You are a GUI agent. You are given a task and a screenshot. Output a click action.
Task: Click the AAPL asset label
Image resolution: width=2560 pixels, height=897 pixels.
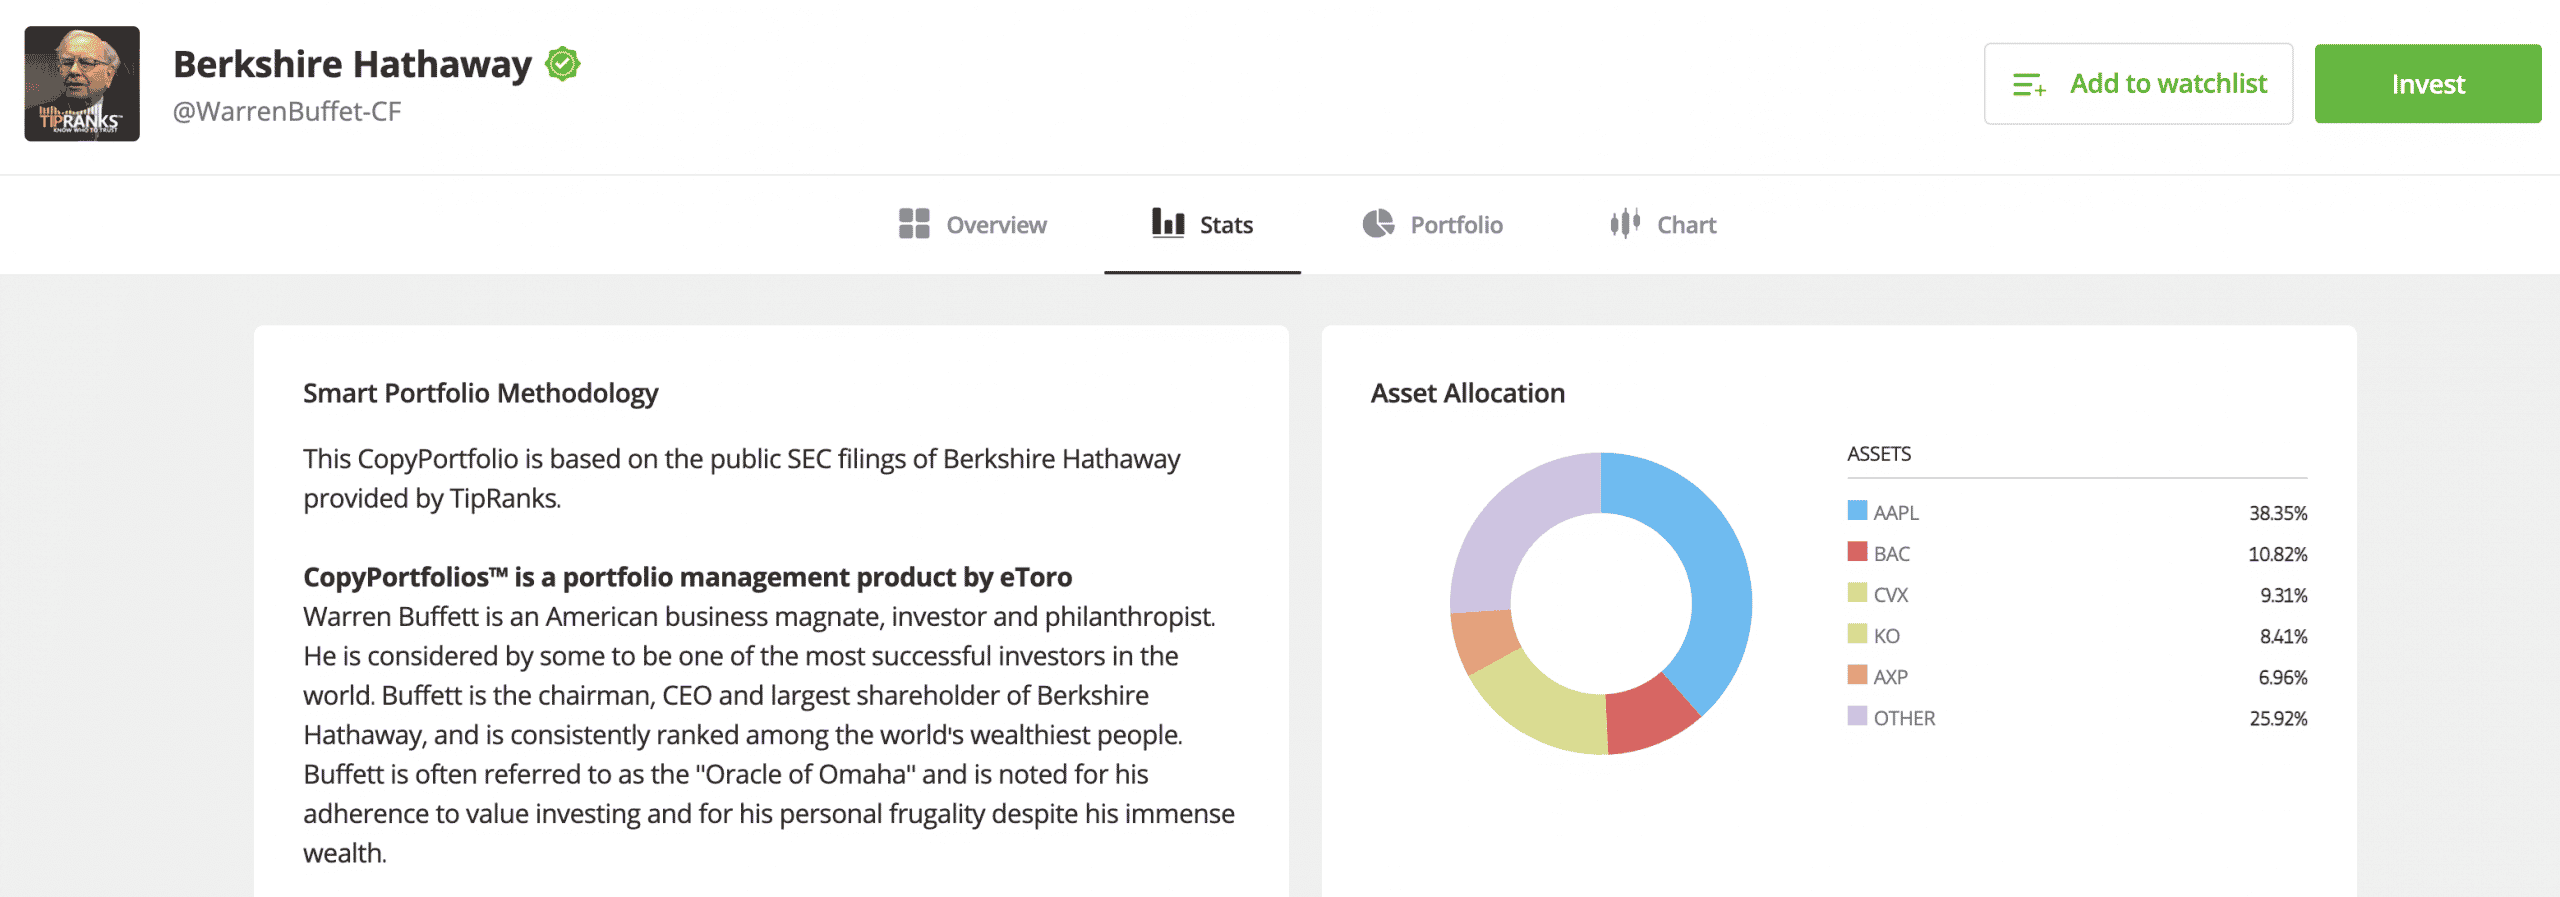click(x=1896, y=513)
